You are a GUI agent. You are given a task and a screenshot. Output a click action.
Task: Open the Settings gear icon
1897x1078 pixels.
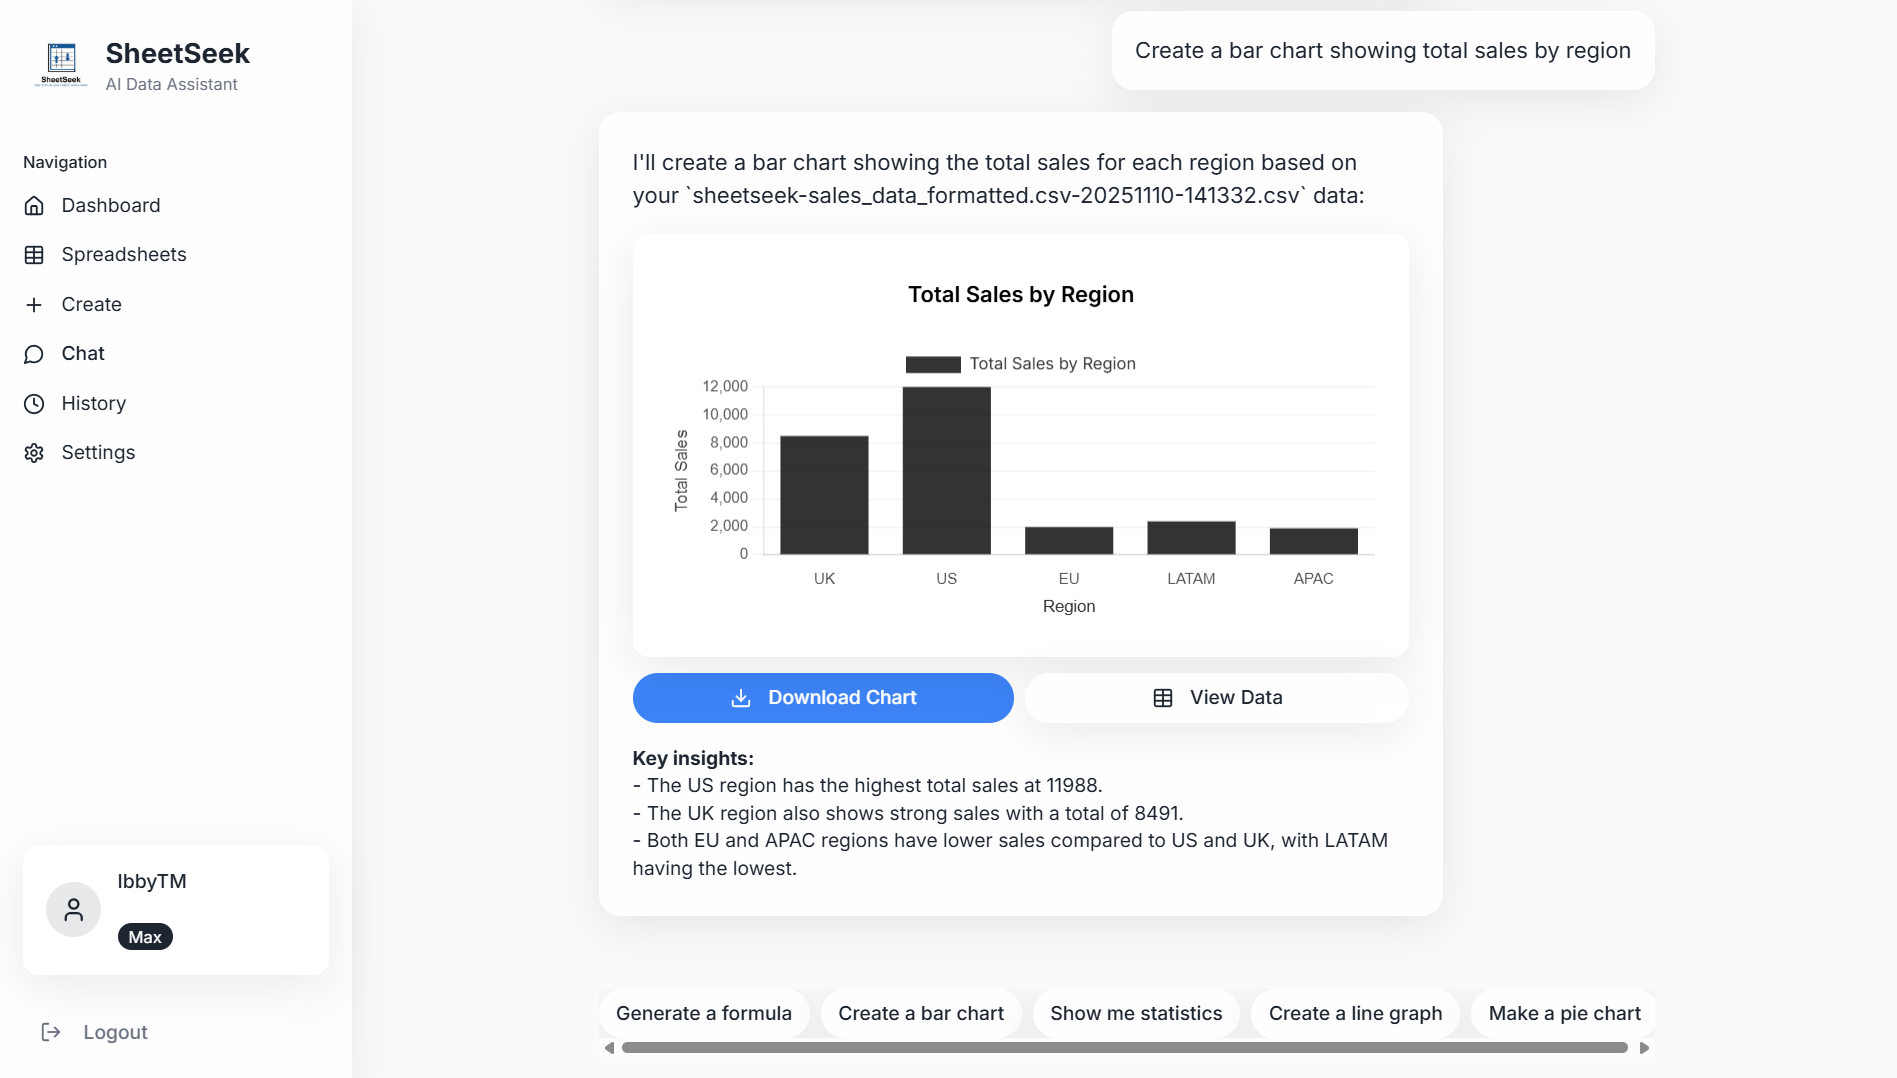[x=34, y=452]
